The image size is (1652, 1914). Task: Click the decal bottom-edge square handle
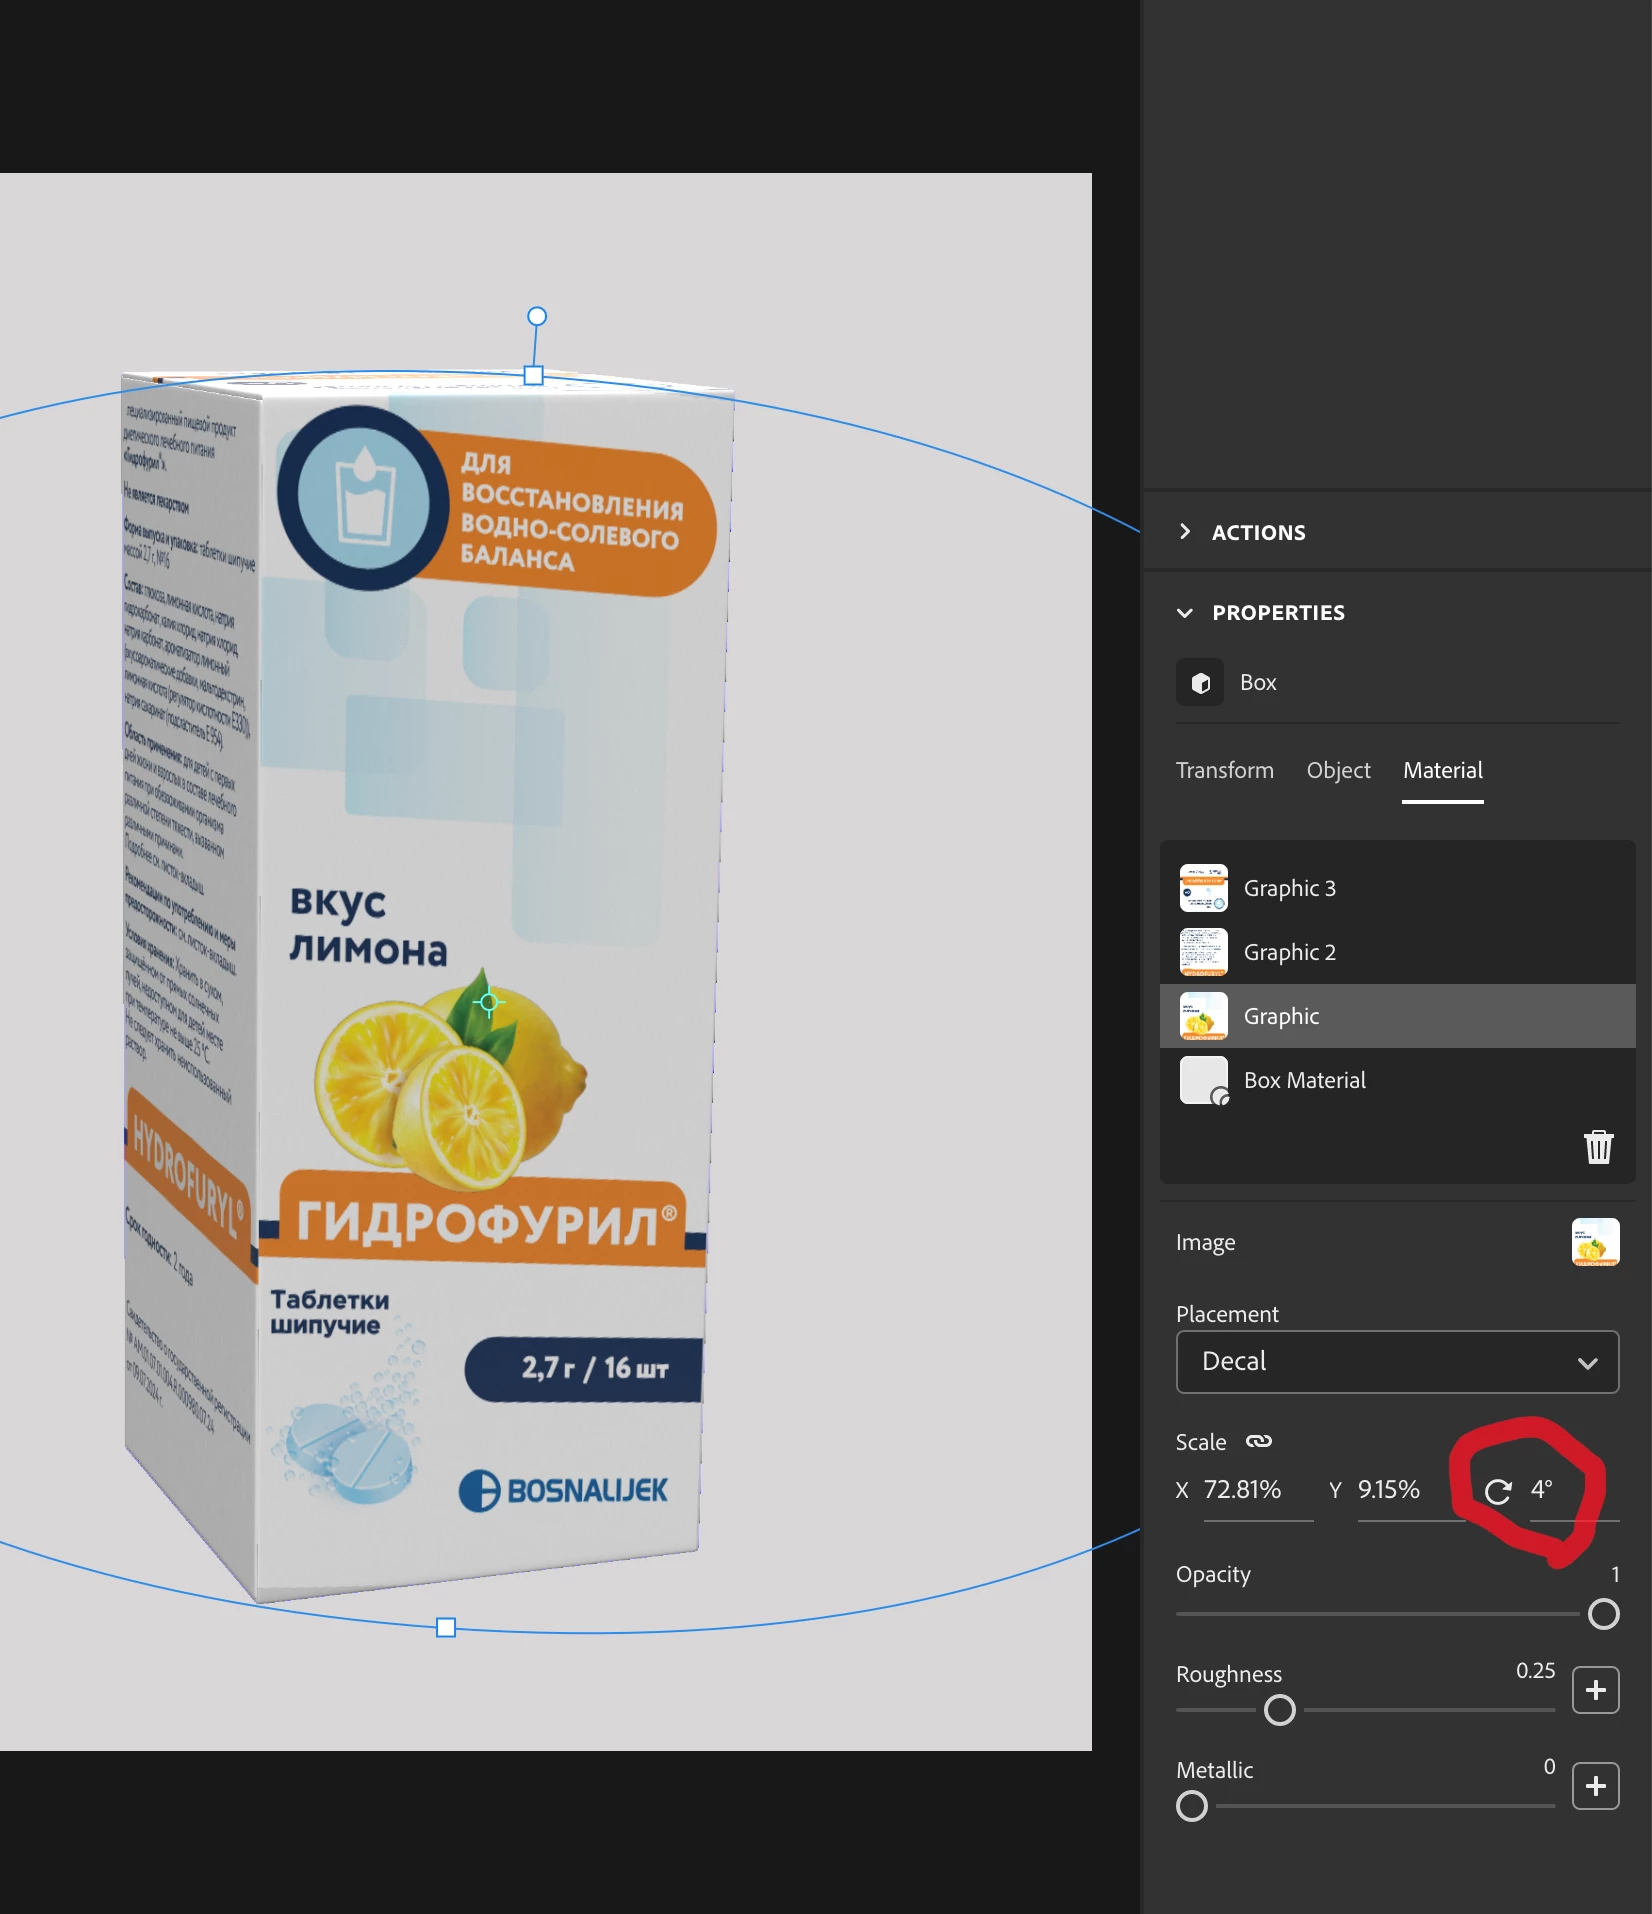click(446, 1627)
